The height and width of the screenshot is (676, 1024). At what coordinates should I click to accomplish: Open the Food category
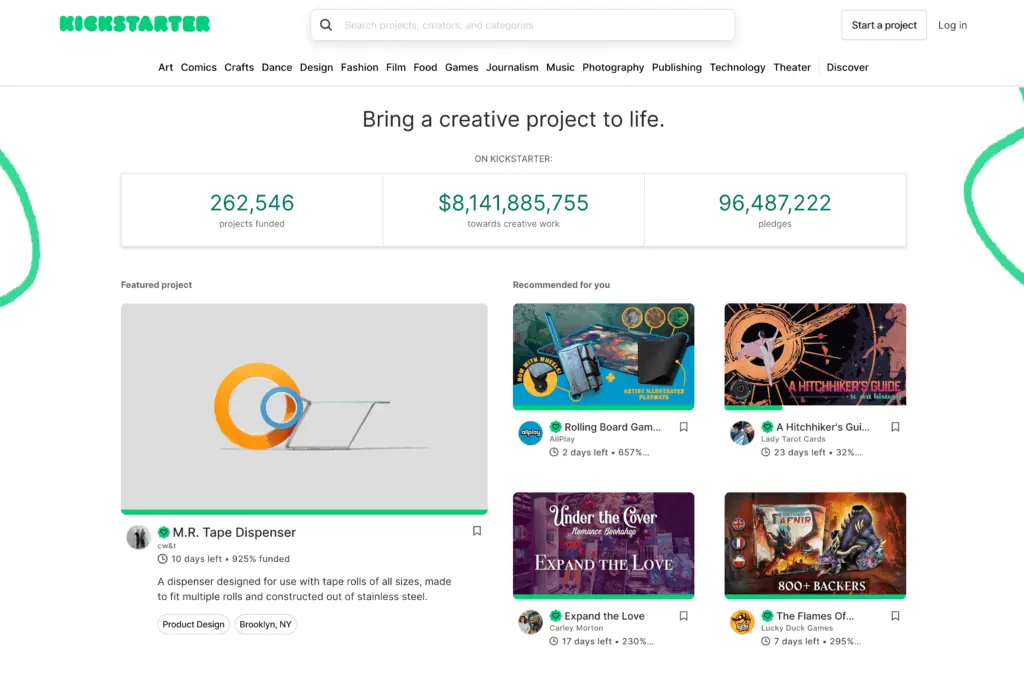(425, 67)
